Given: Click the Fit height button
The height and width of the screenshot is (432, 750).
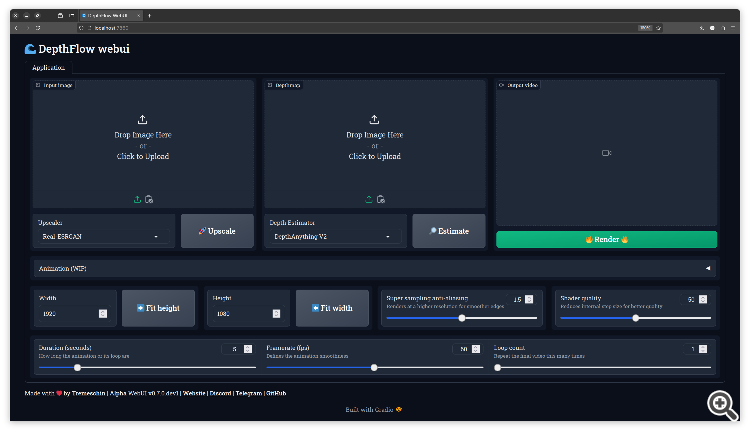Looking at the screenshot, I should 158,308.
